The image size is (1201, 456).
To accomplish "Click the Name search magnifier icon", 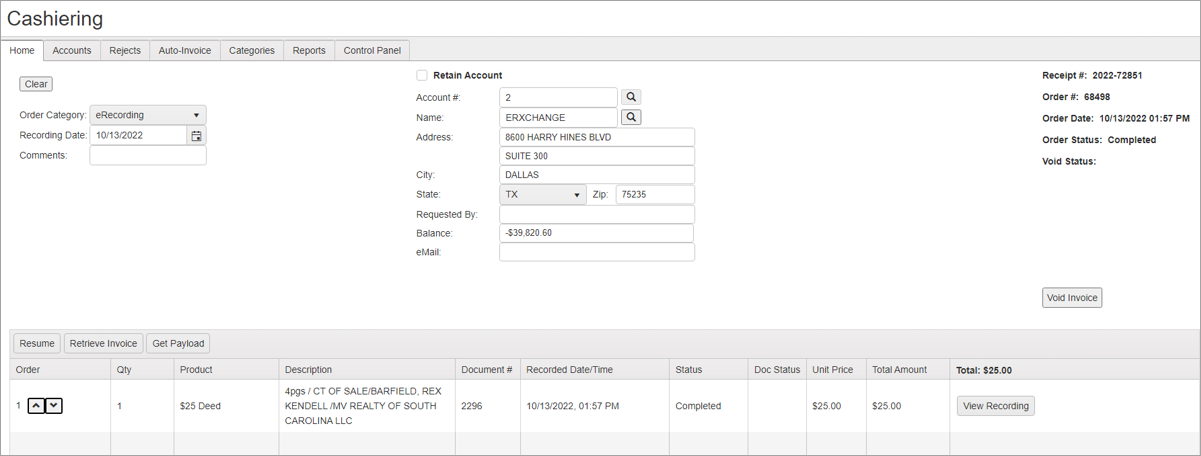I will click(x=631, y=117).
